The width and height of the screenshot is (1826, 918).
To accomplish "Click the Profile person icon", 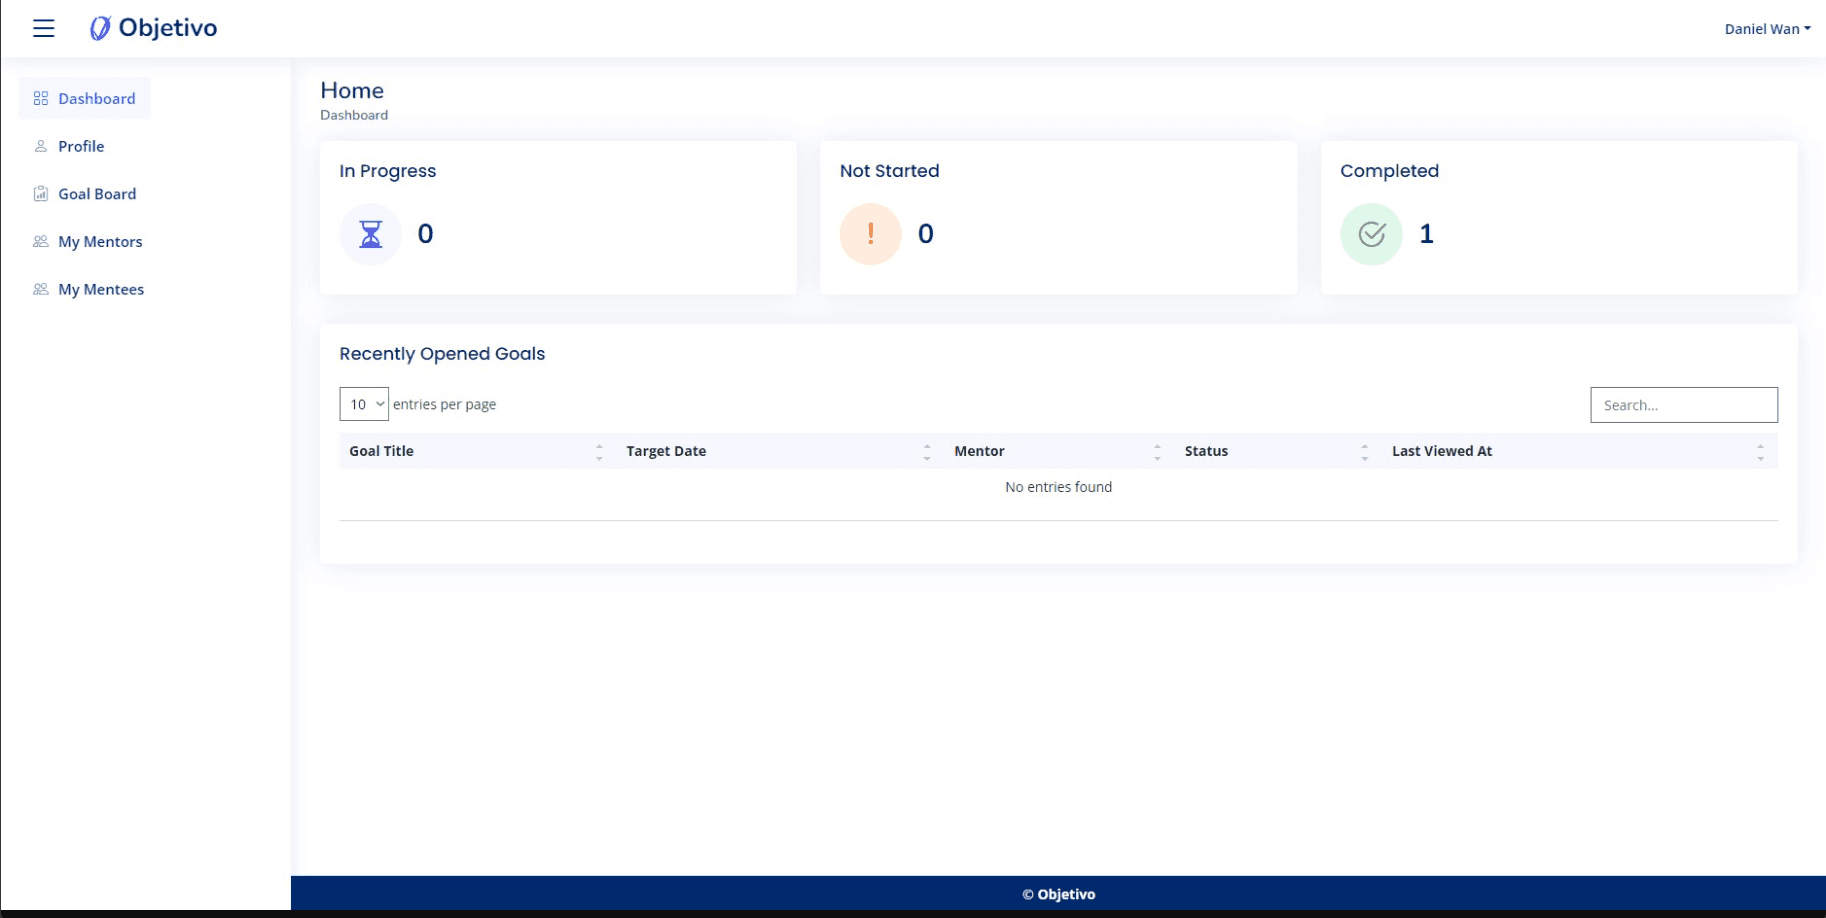I will point(41,146).
